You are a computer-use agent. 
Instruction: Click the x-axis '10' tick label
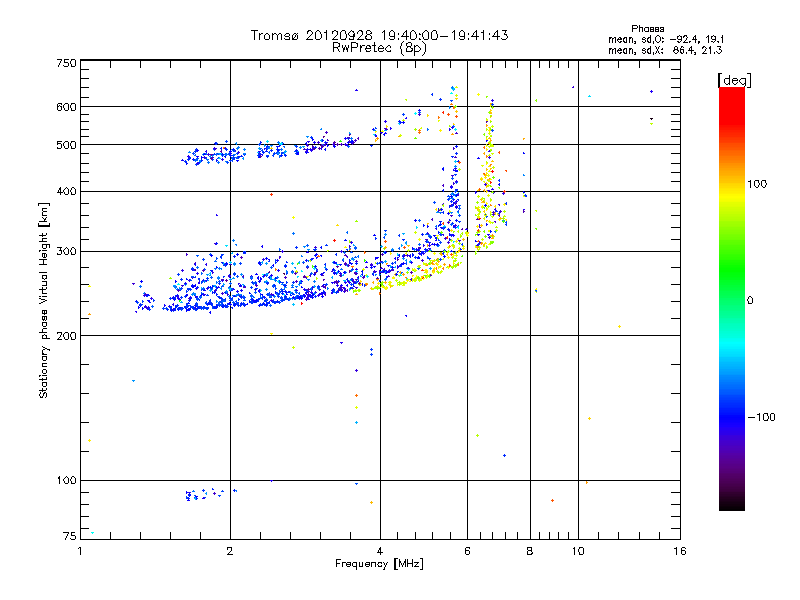point(578,551)
